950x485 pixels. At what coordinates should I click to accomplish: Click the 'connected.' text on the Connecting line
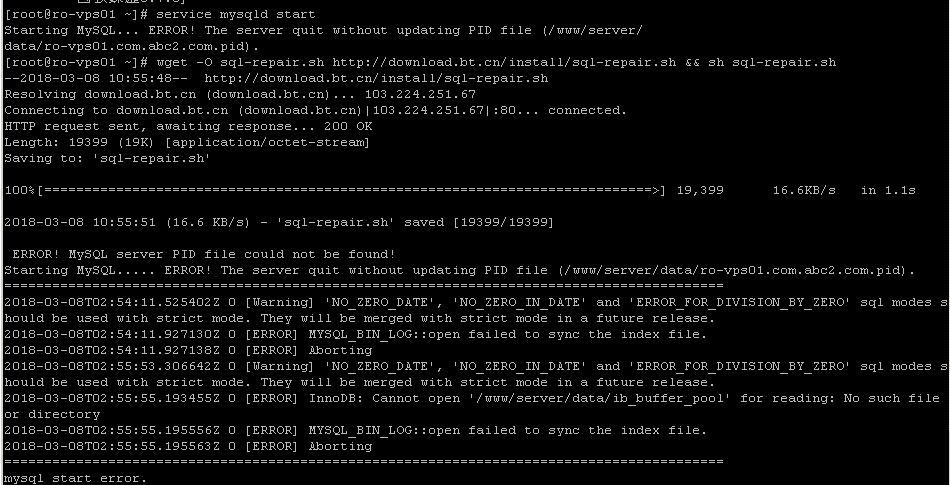point(587,110)
